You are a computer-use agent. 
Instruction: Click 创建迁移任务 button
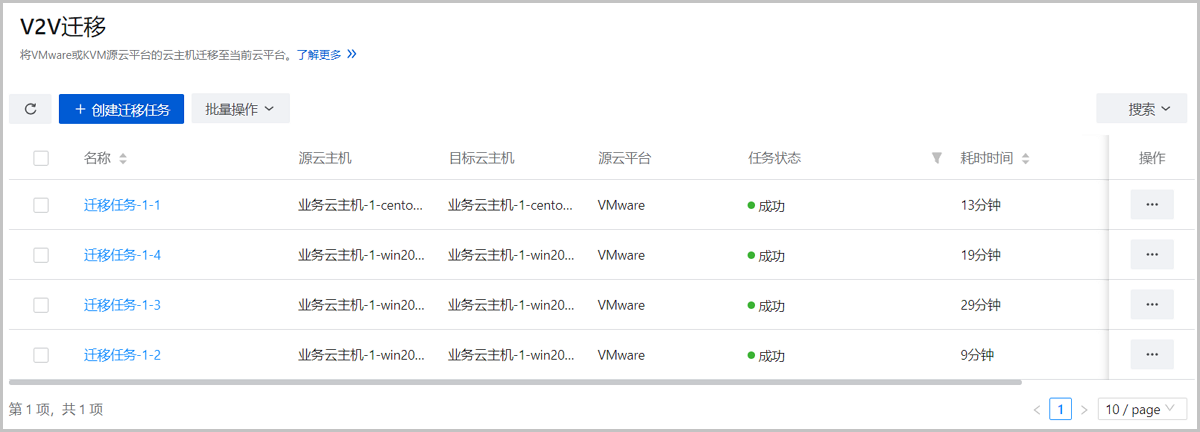[x=121, y=109]
